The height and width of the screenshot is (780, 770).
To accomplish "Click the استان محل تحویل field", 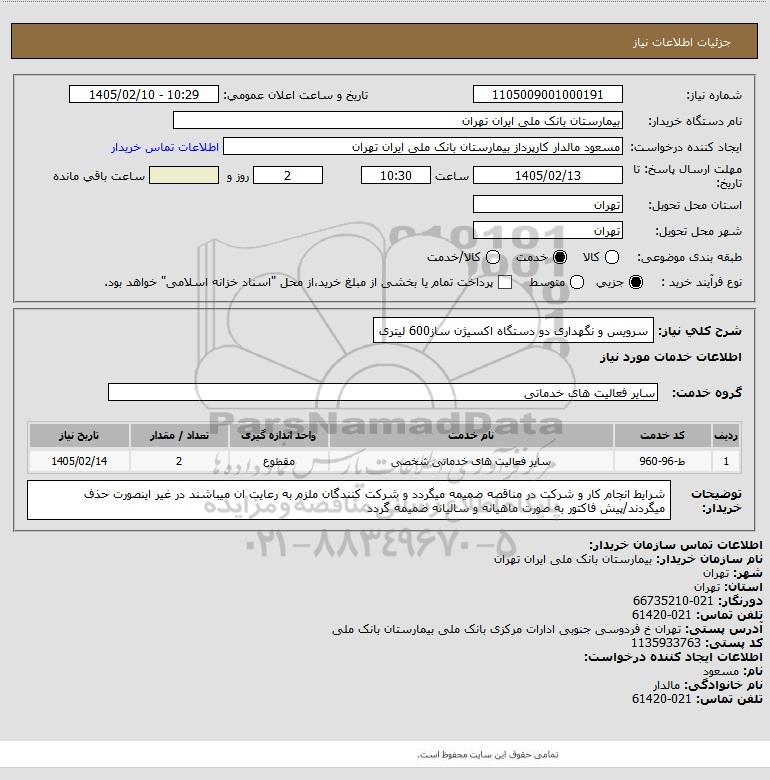I will [548, 204].
